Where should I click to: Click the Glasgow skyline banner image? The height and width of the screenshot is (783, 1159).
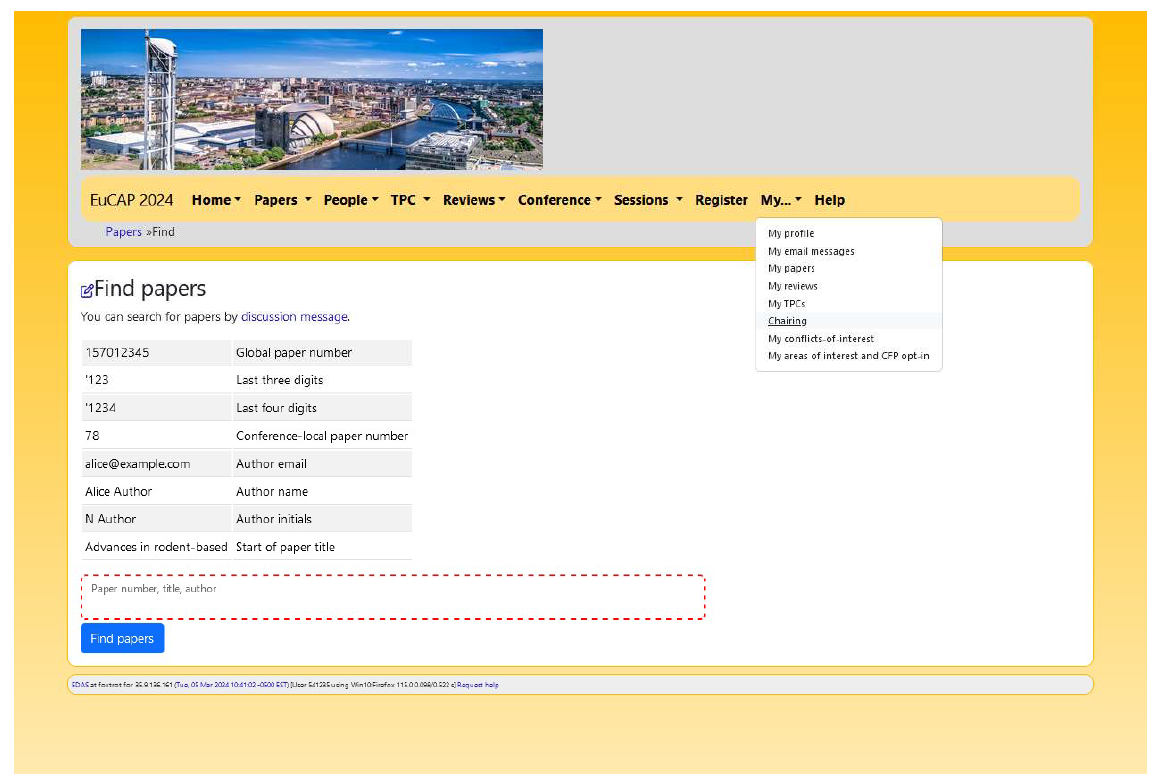point(311,99)
